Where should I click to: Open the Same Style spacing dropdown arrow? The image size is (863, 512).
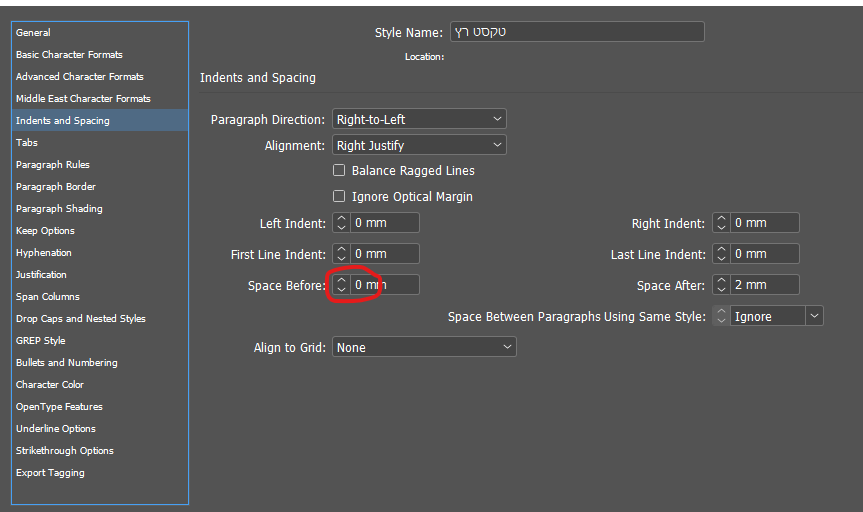click(x=814, y=317)
